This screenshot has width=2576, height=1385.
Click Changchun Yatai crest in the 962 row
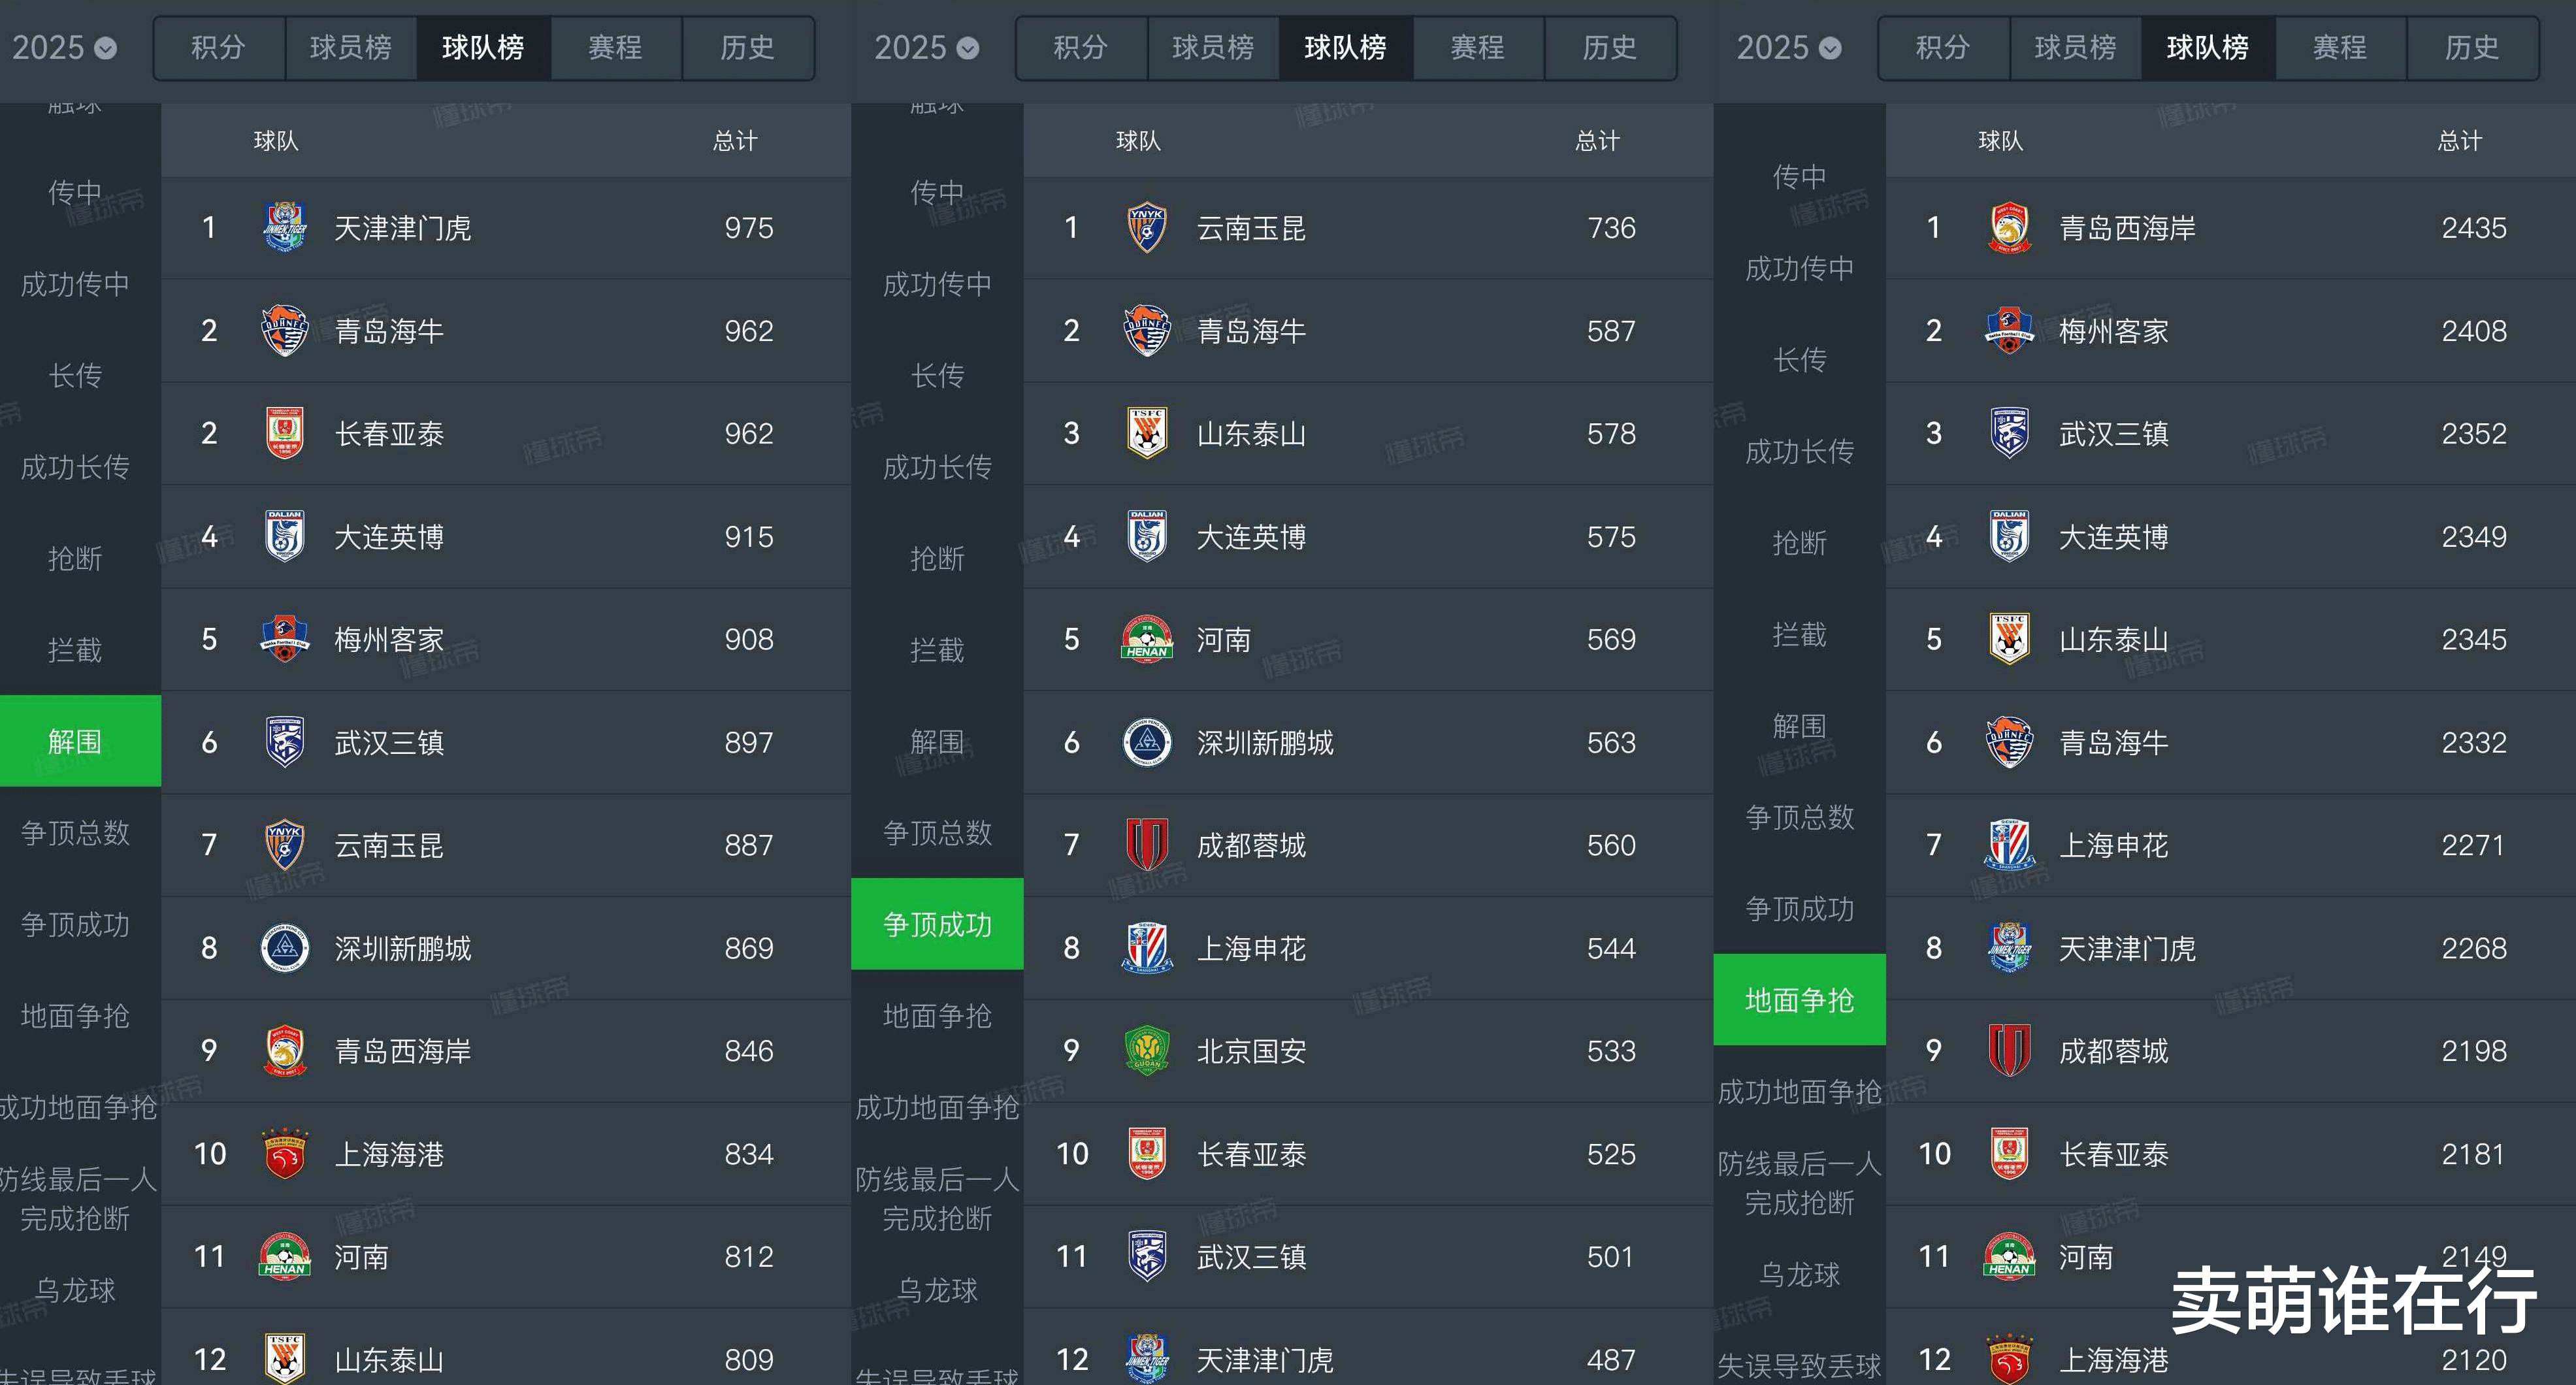pos(284,433)
